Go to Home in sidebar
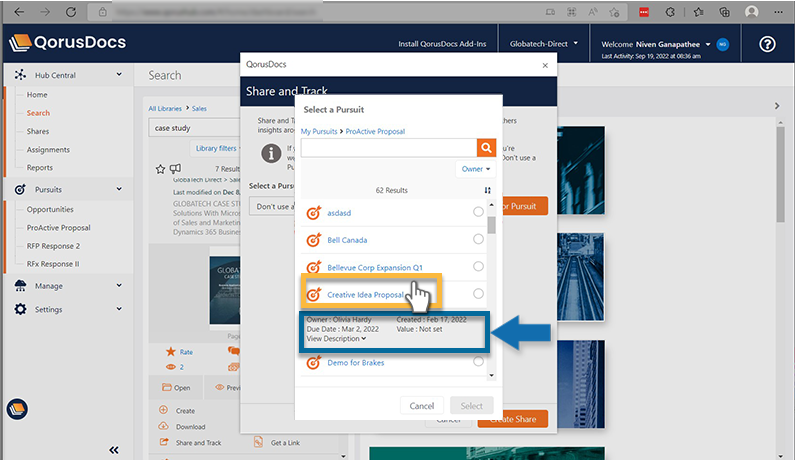The width and height of the screenshot is (795, 460). click(x=37, y=95)
